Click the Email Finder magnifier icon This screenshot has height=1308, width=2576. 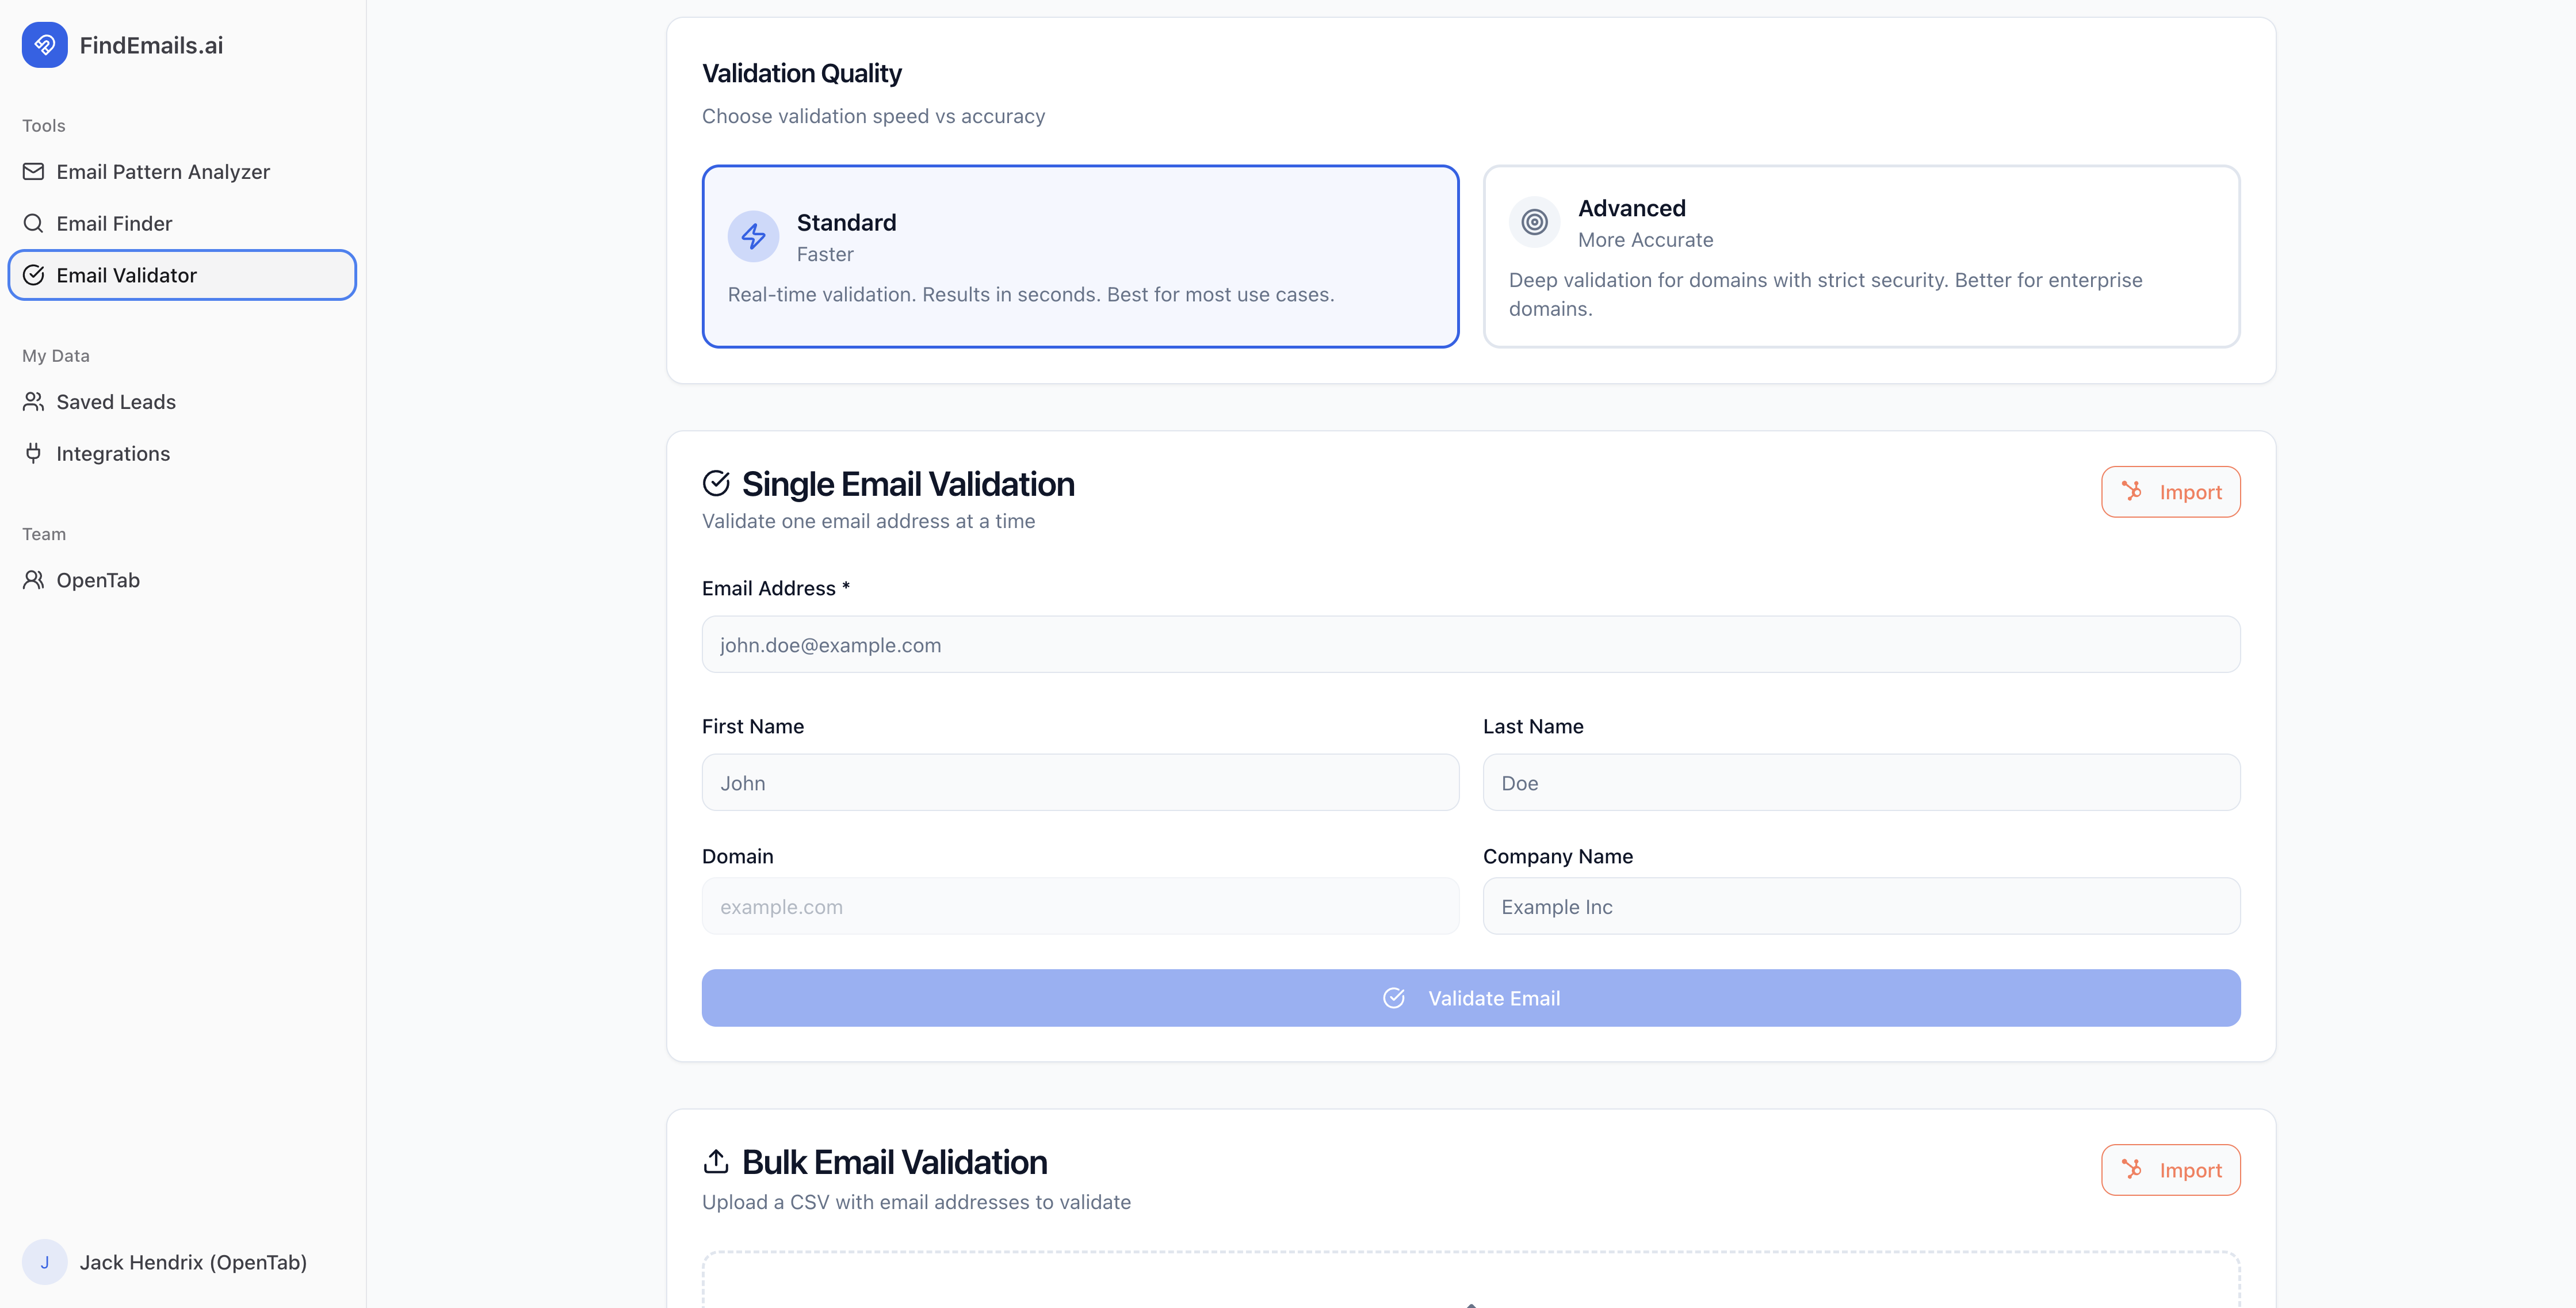tap(33, 223)
